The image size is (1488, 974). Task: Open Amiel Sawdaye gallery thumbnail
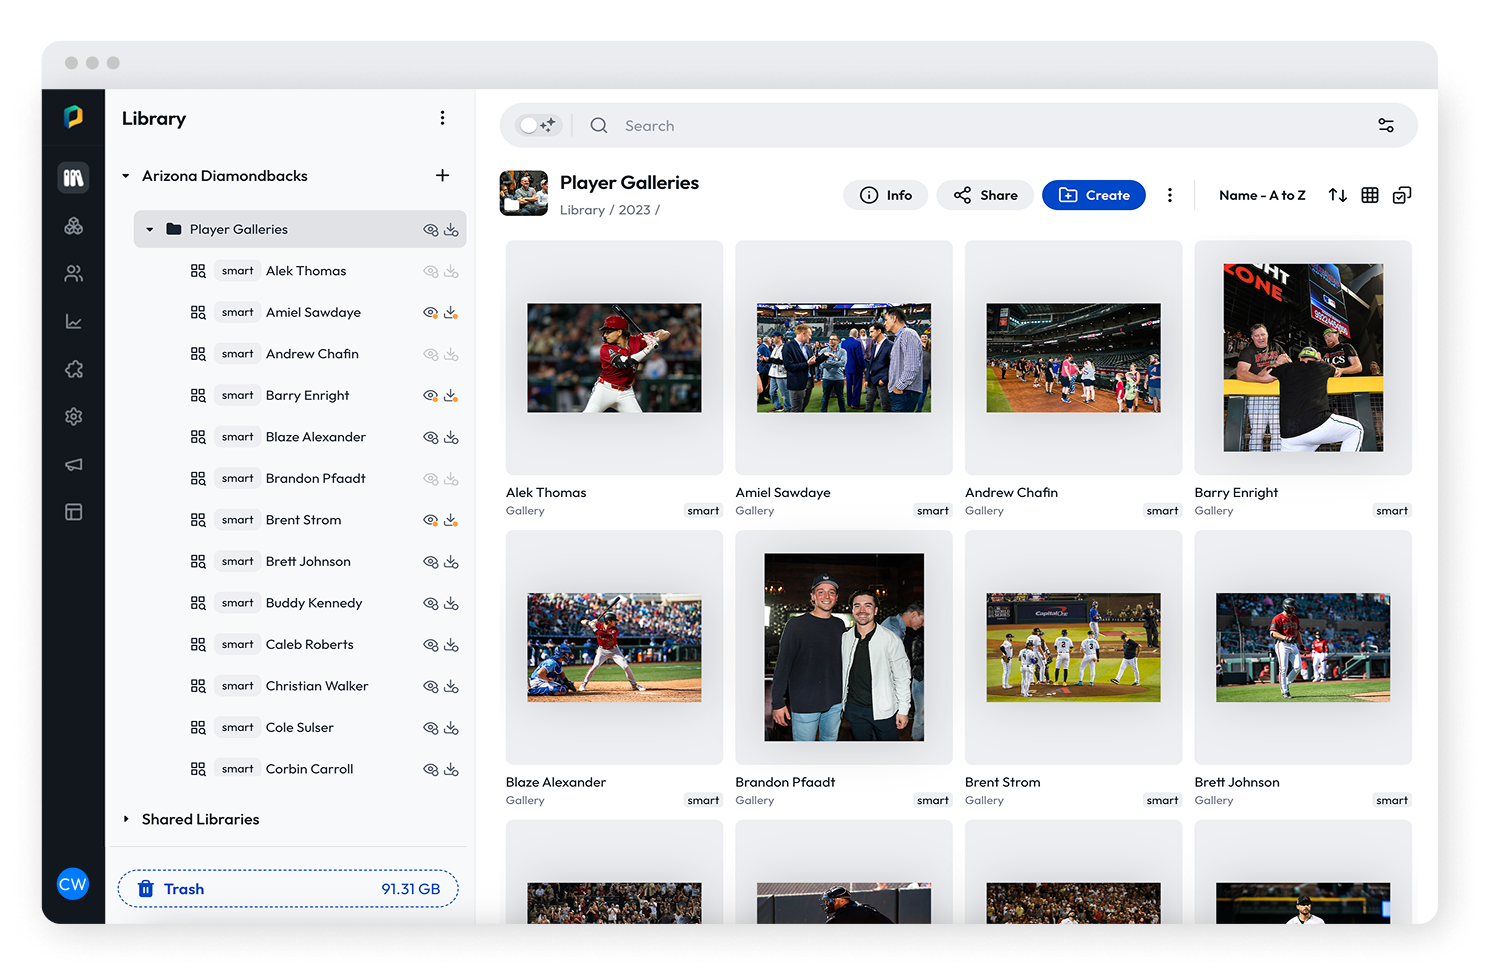(x=844, y=358)
